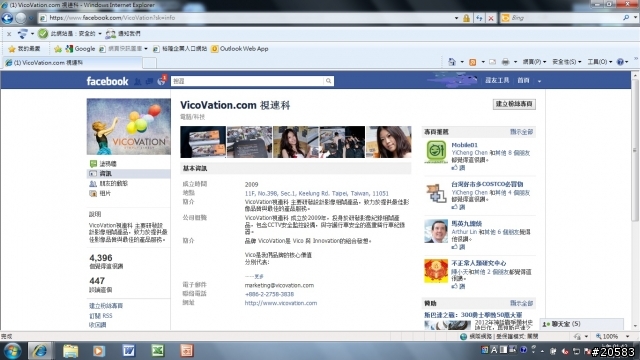Open 我的最愛 favorites star
Screen dimensions: 640x360
pyautogui.click(x=12, y=49)
